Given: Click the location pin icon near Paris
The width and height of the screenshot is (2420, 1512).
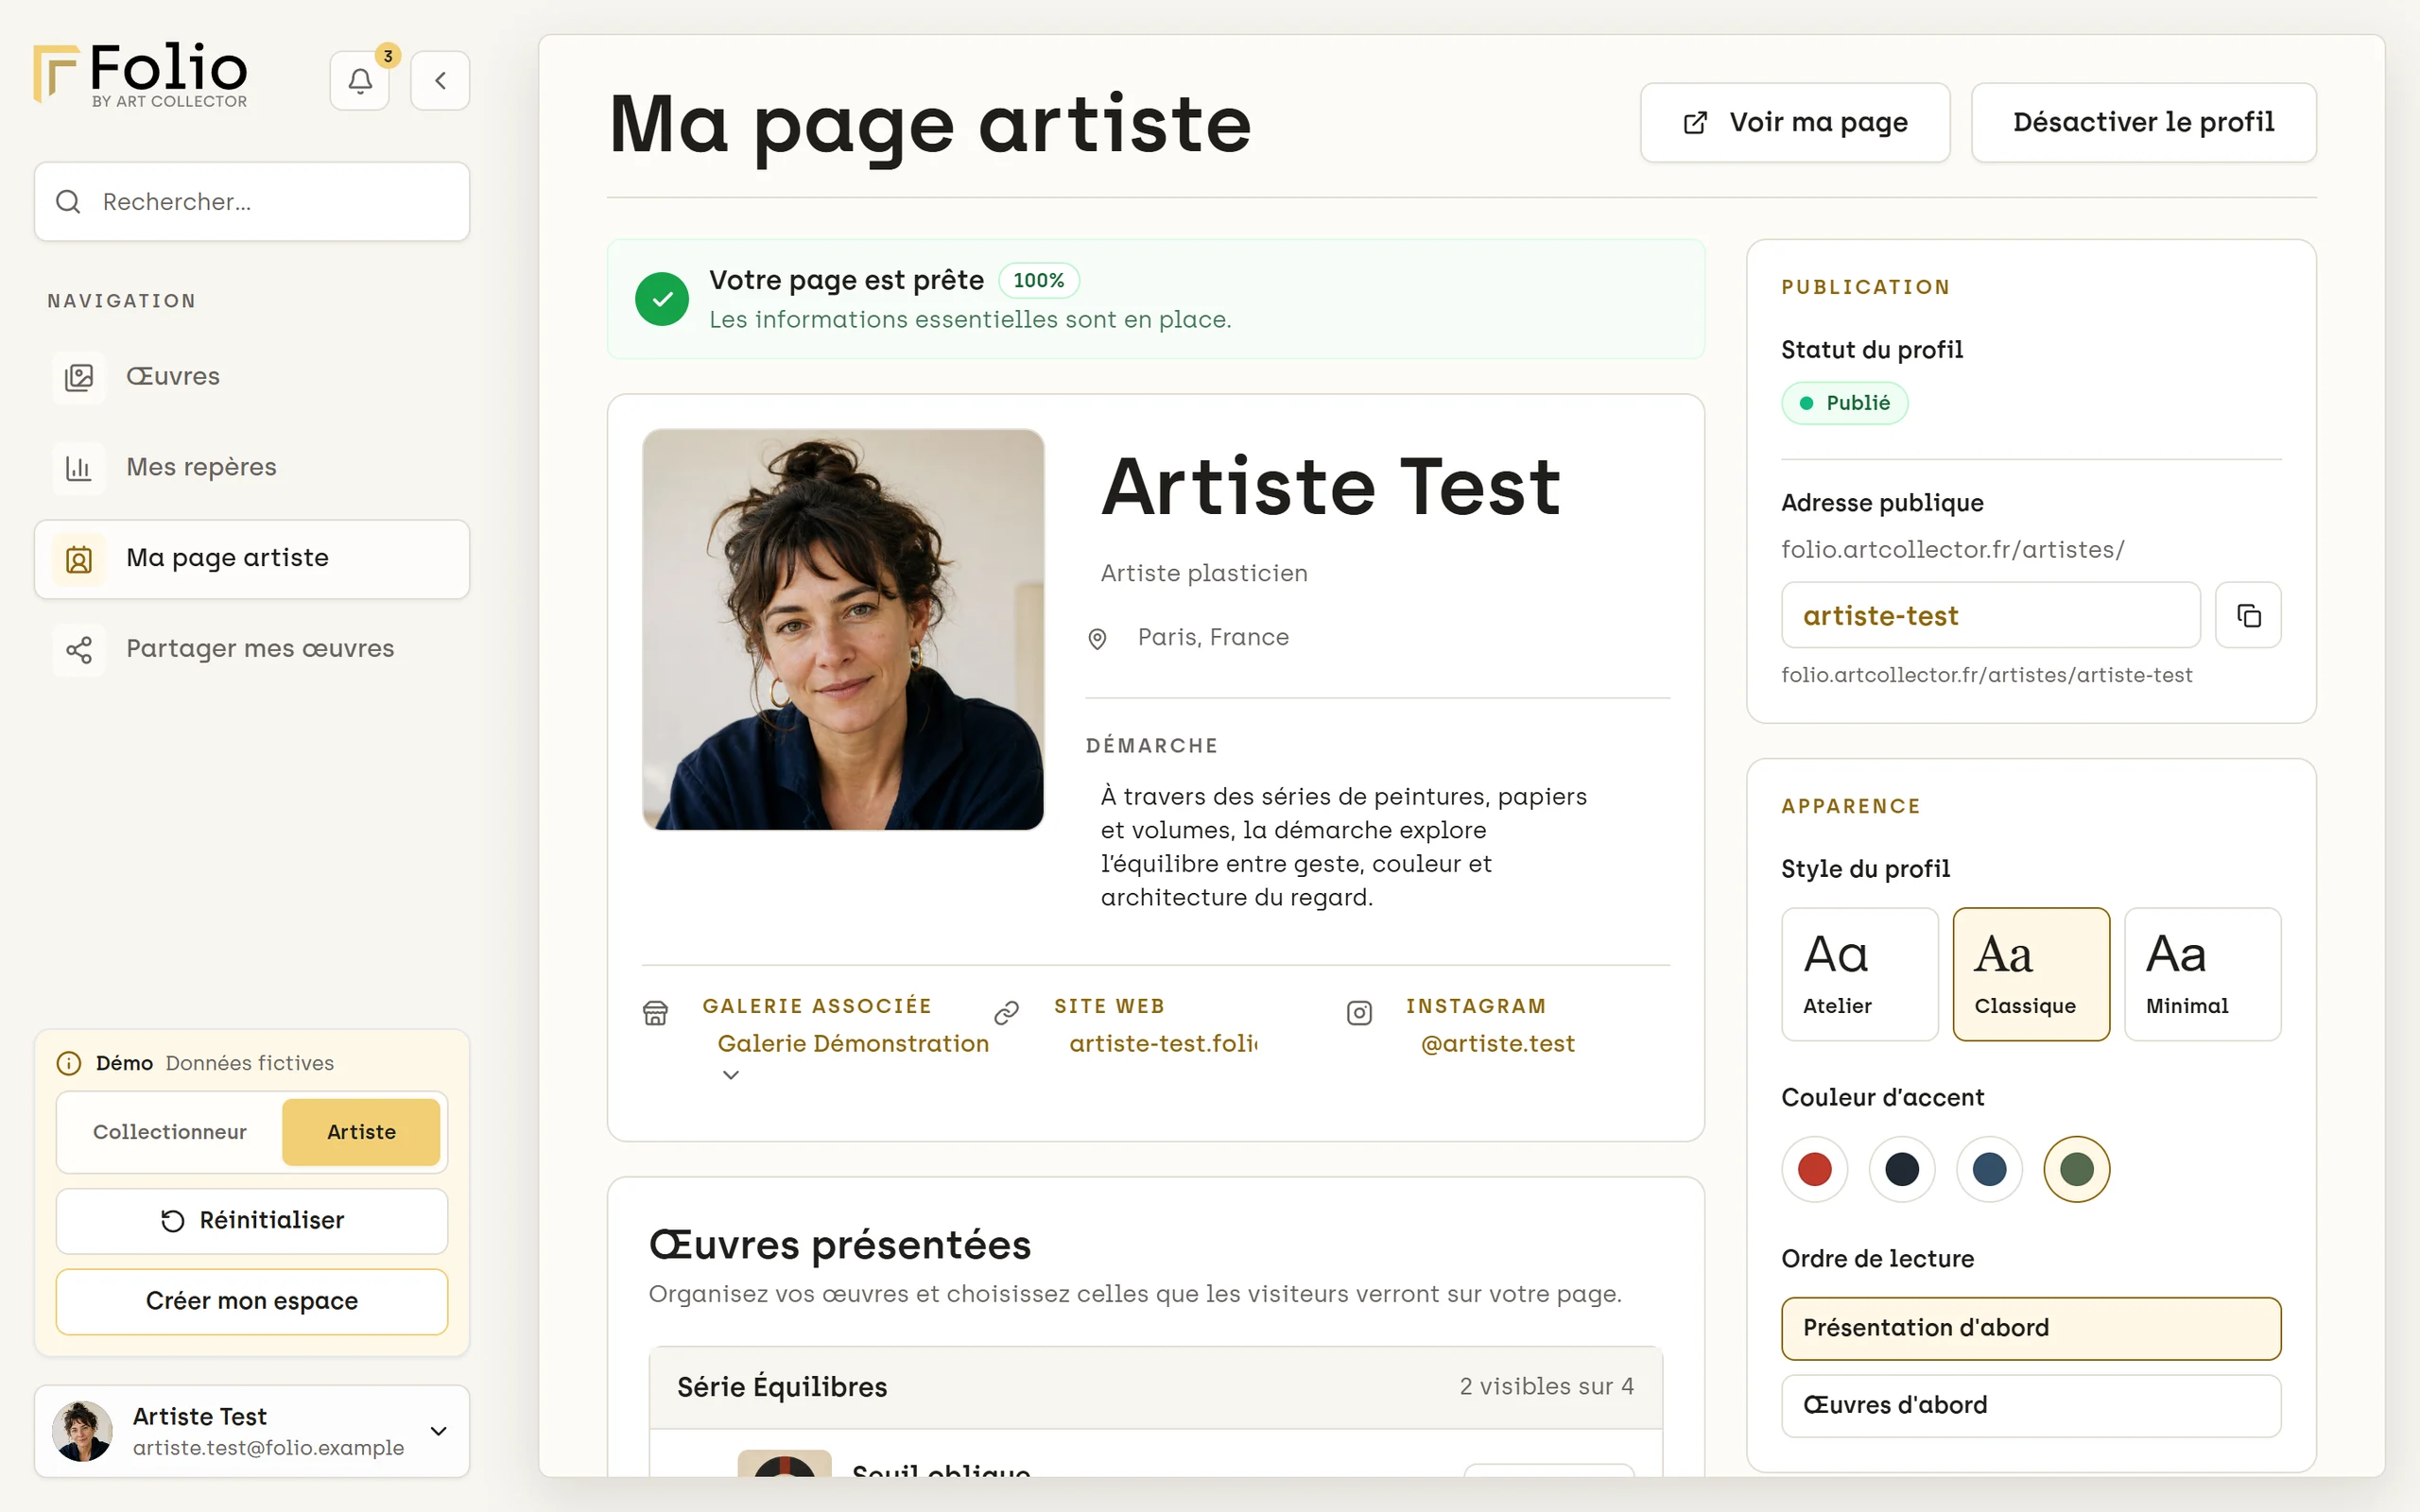Looking at the screenshot, I should 1097,639.
